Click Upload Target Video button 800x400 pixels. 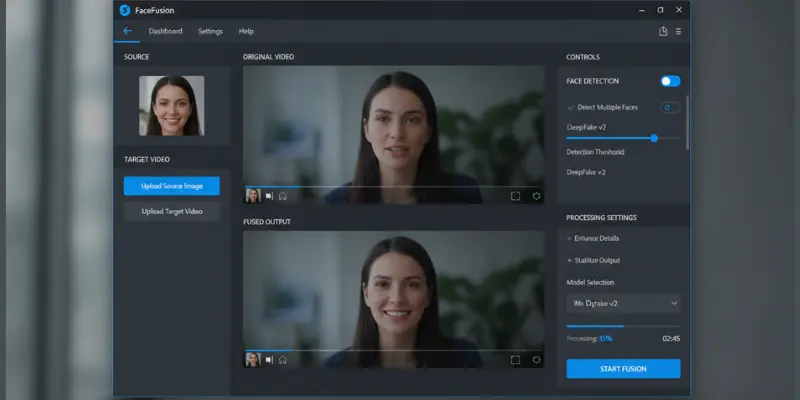172,211
